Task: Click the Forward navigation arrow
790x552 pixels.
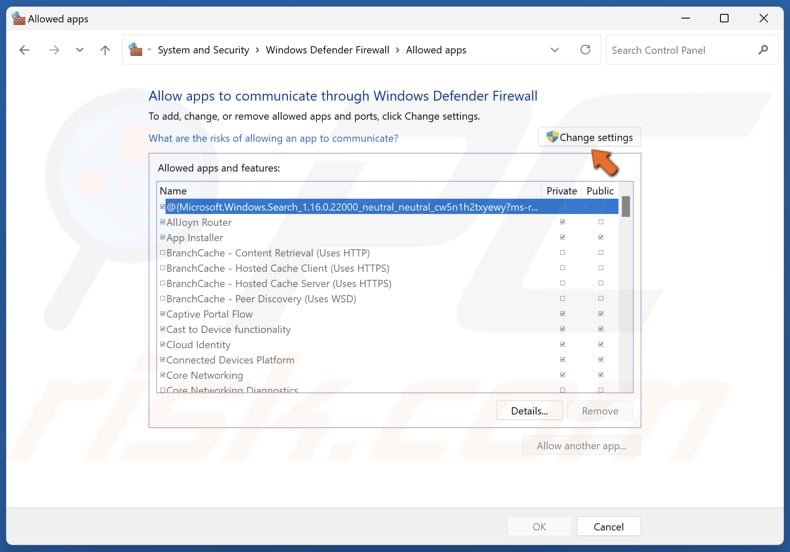Action: click(x=53, y=50)
